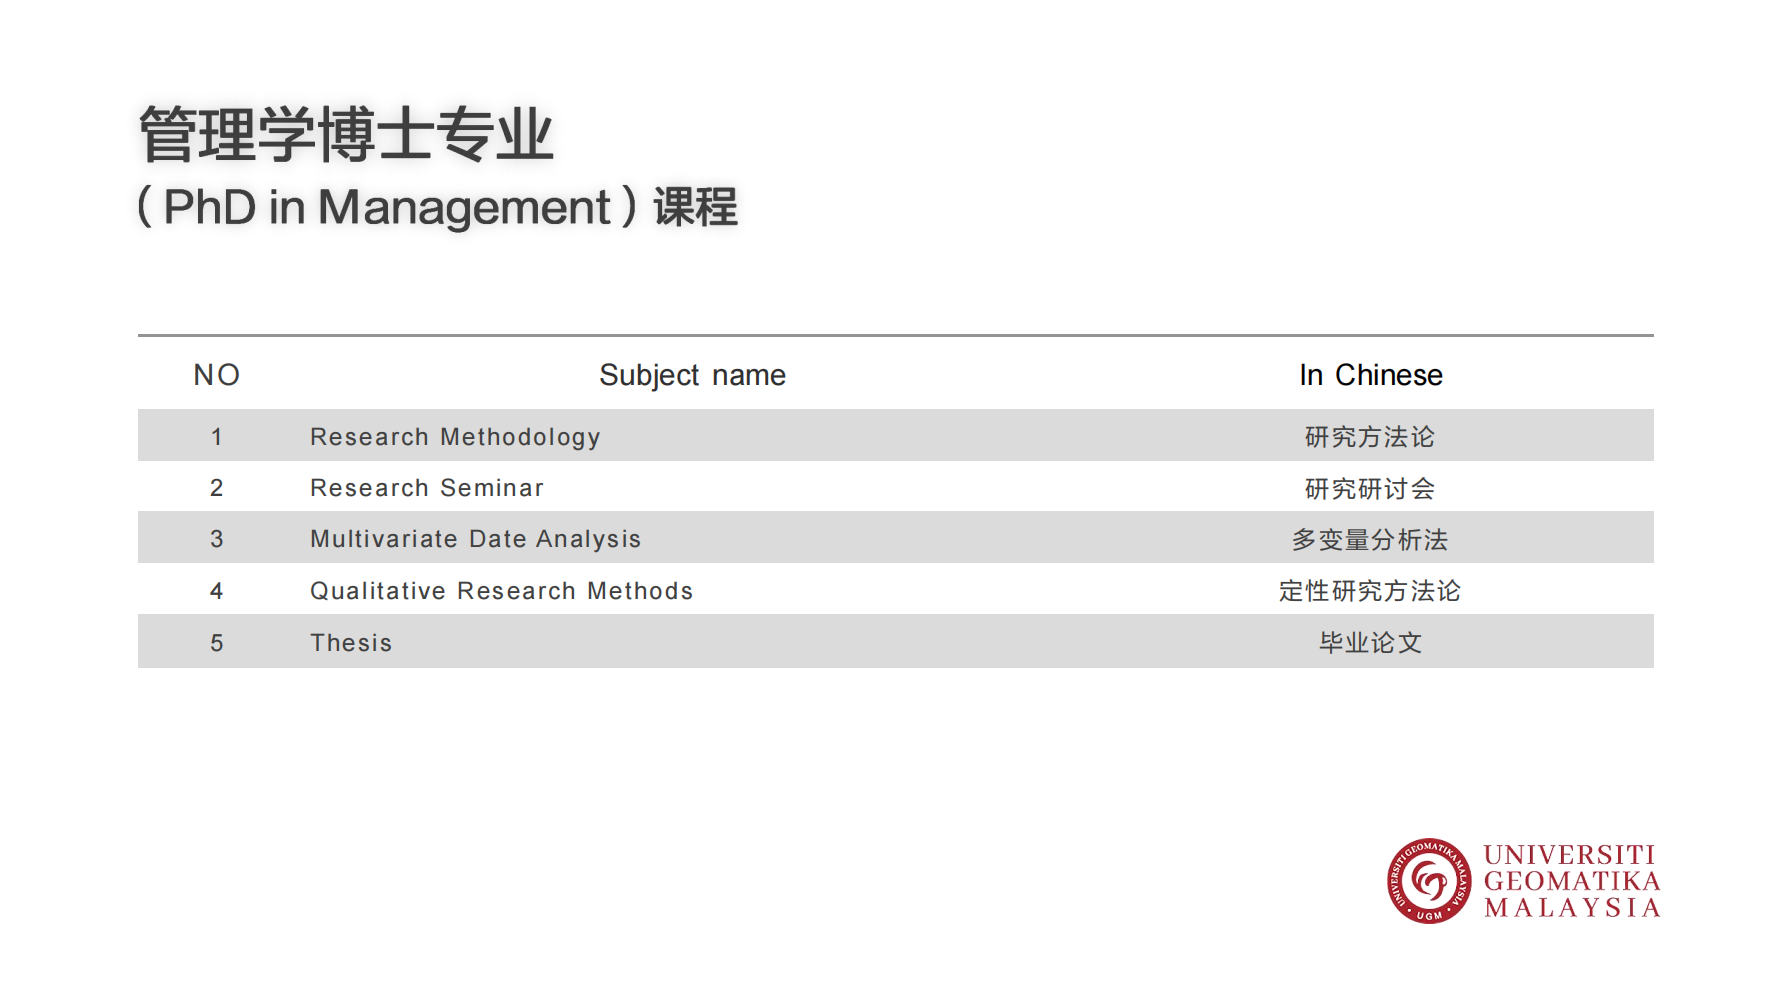Click the Subject name column header
1778x1000 pixels.
(x=692, y=375)
